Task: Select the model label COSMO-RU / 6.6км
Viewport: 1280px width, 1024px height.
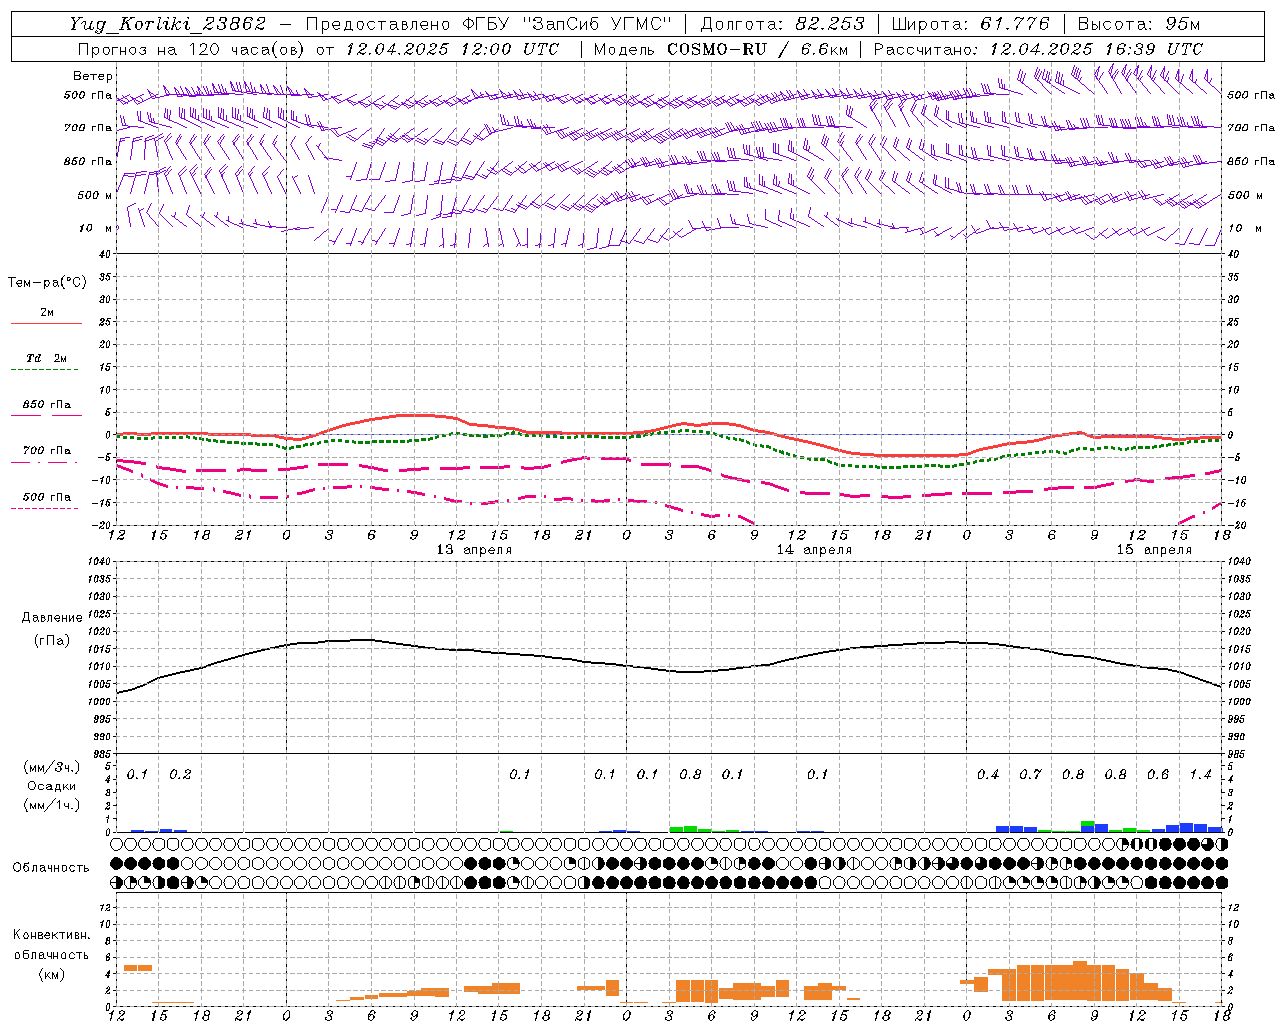Action: point(757,49)
